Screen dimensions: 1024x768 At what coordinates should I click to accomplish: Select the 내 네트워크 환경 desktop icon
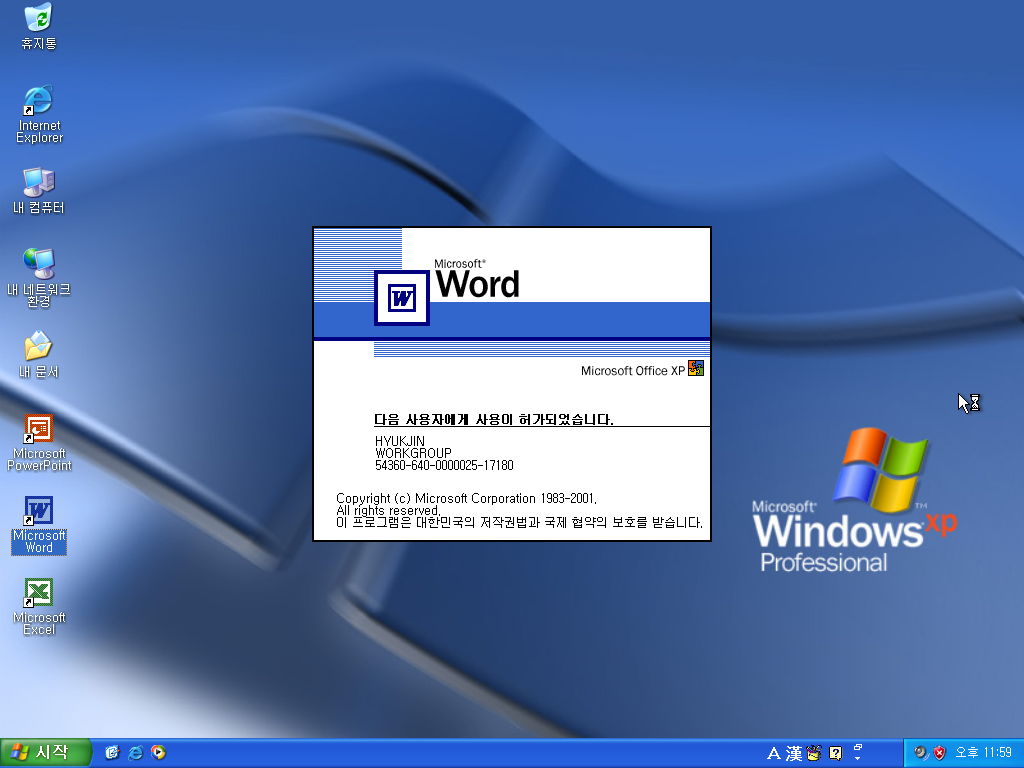pyautogui.click(x=39, y=278)
